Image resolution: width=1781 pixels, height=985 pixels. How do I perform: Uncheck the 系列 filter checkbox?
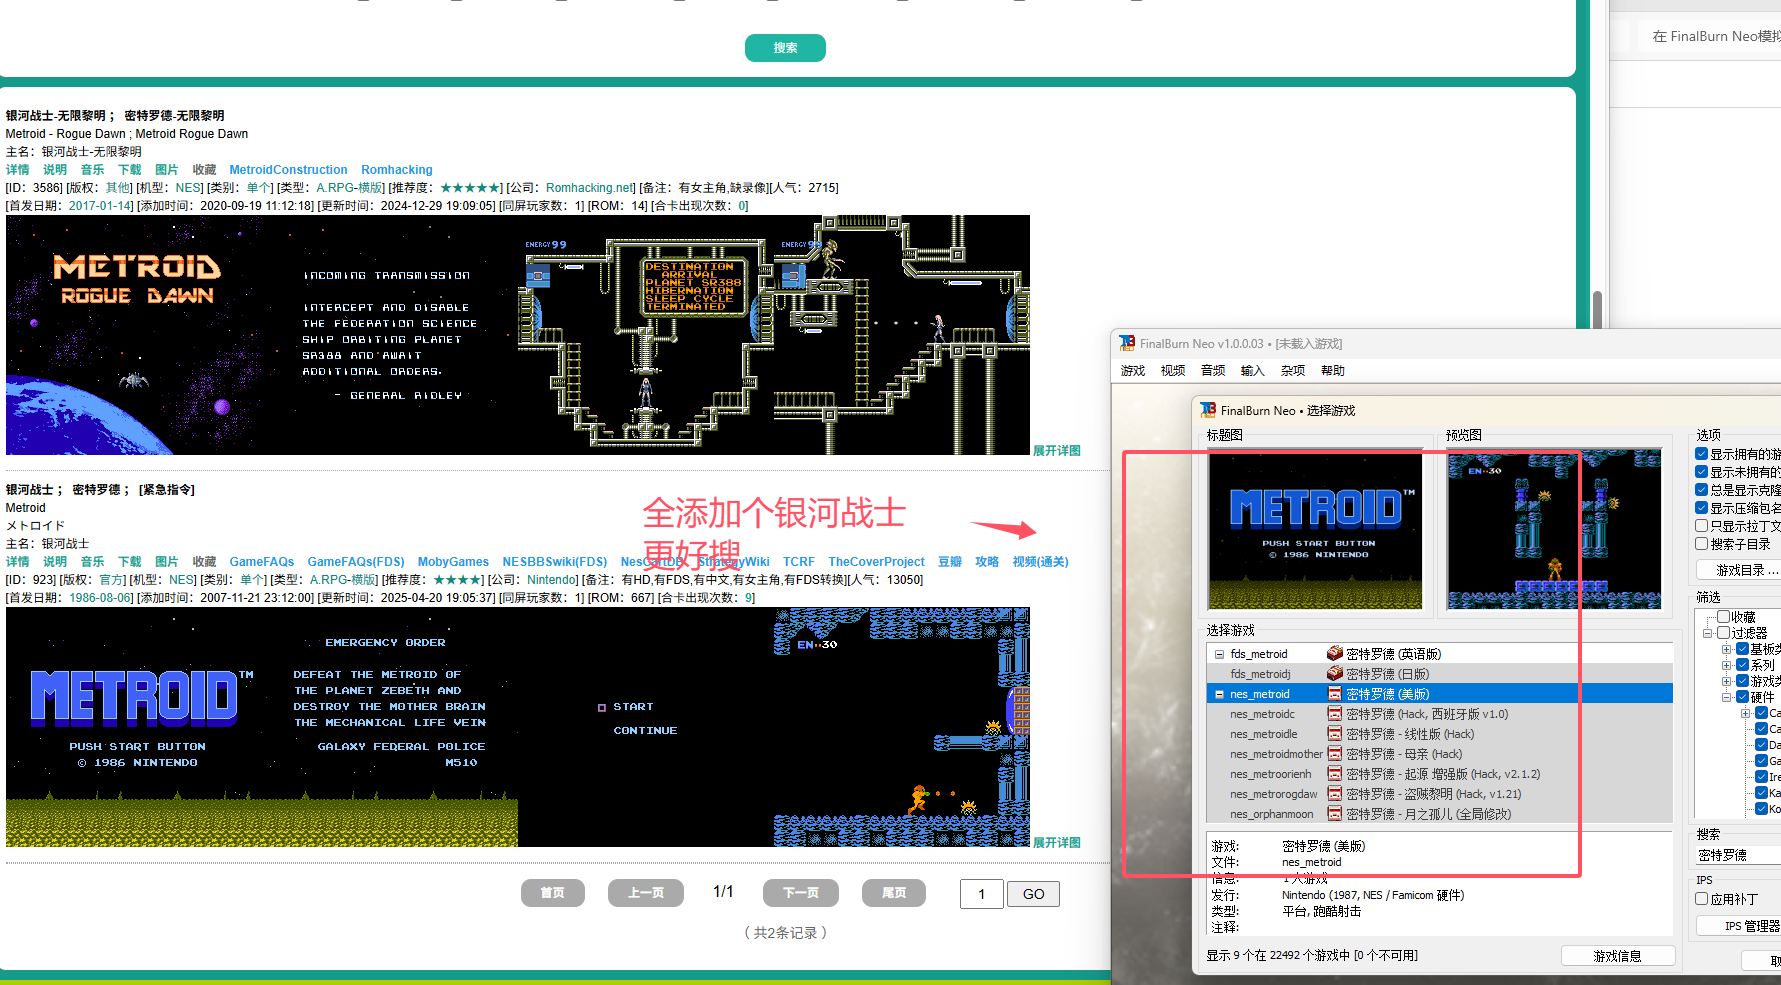(x=1742, y=665)
